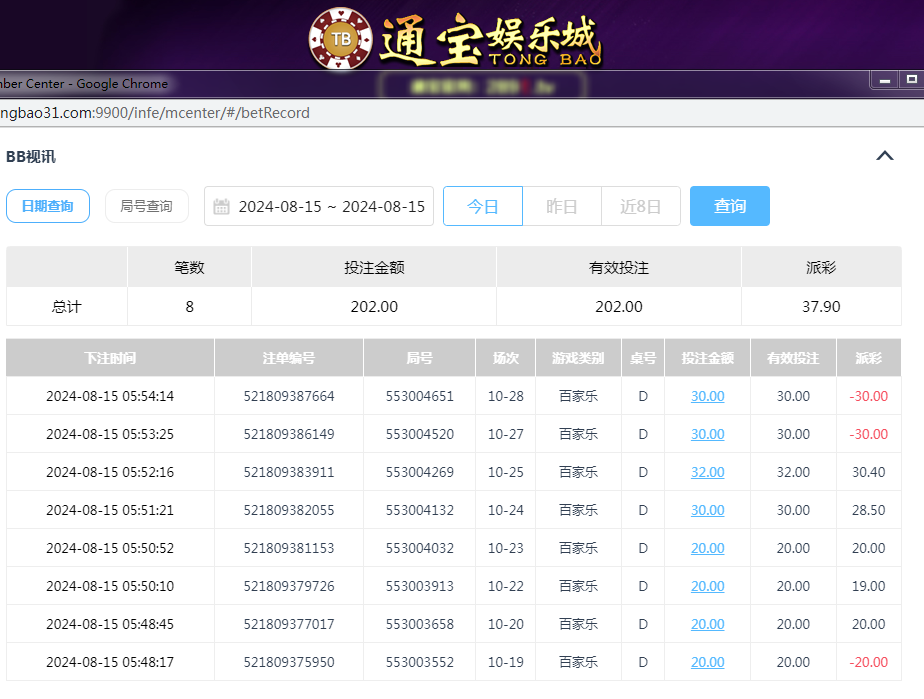
Task: Open bet amount link for order 521809387664
Action: click(707, 396)
